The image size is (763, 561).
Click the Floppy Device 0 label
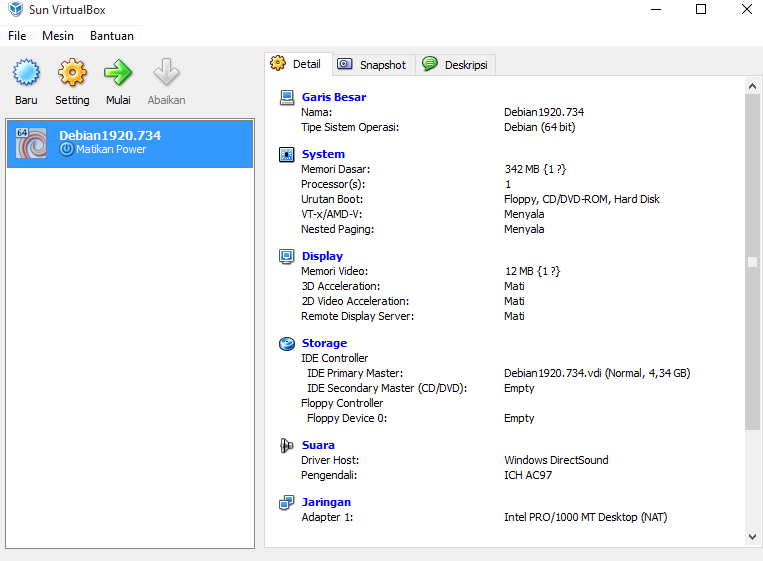pyautogui.click(x=347, y=418)
